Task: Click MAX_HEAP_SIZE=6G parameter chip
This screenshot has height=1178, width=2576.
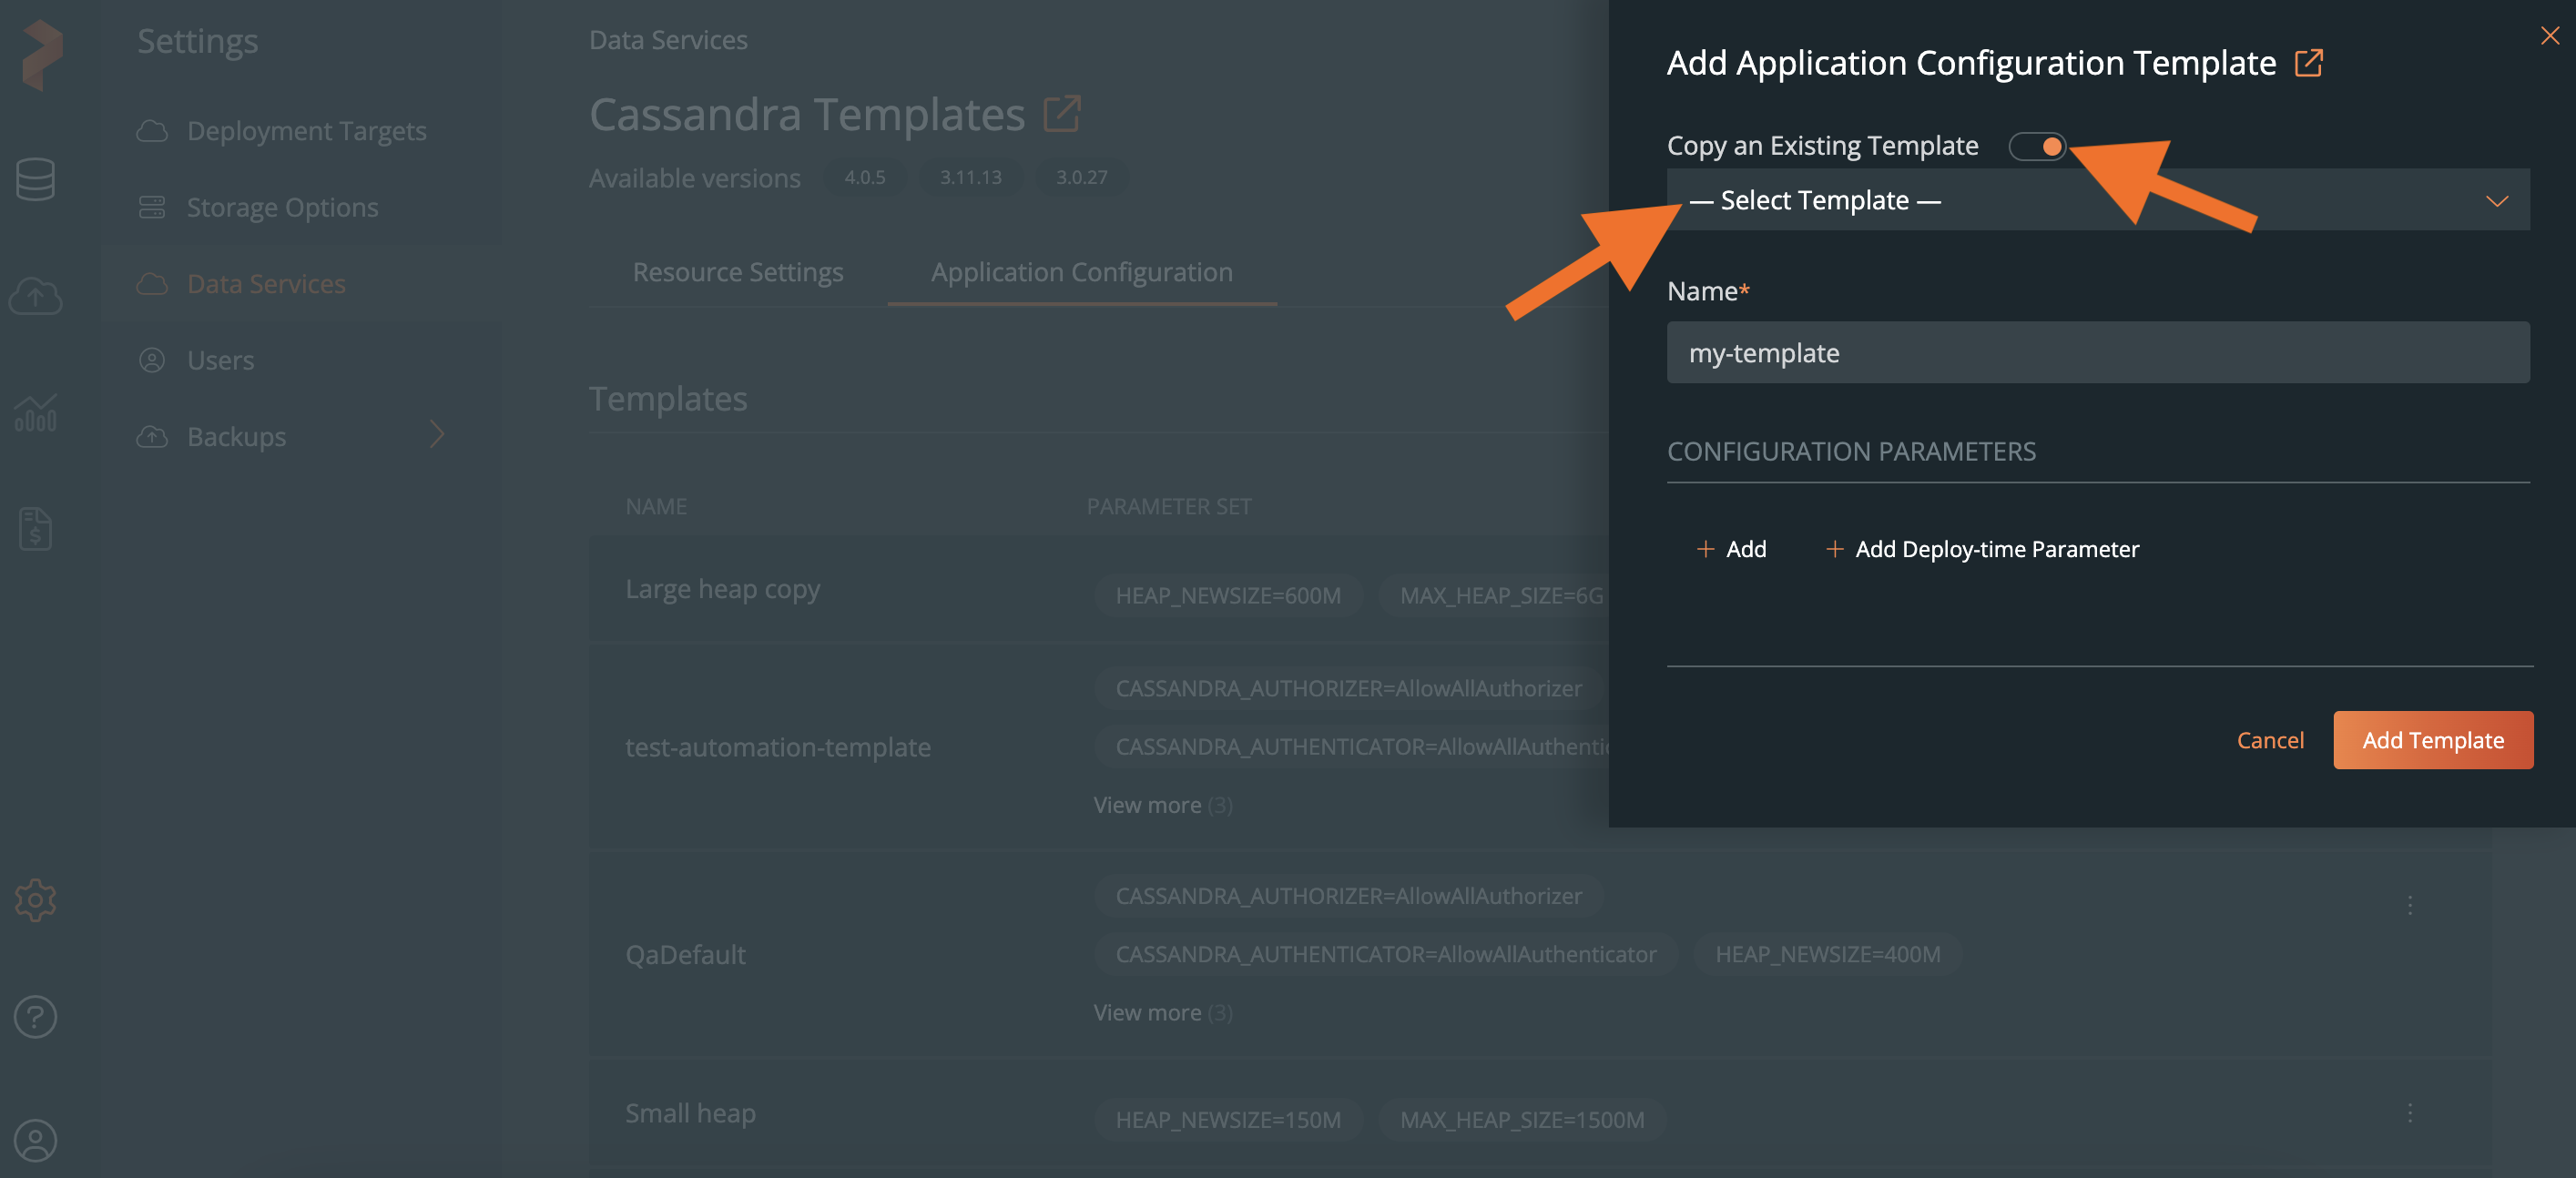Action: point(1494,596)
